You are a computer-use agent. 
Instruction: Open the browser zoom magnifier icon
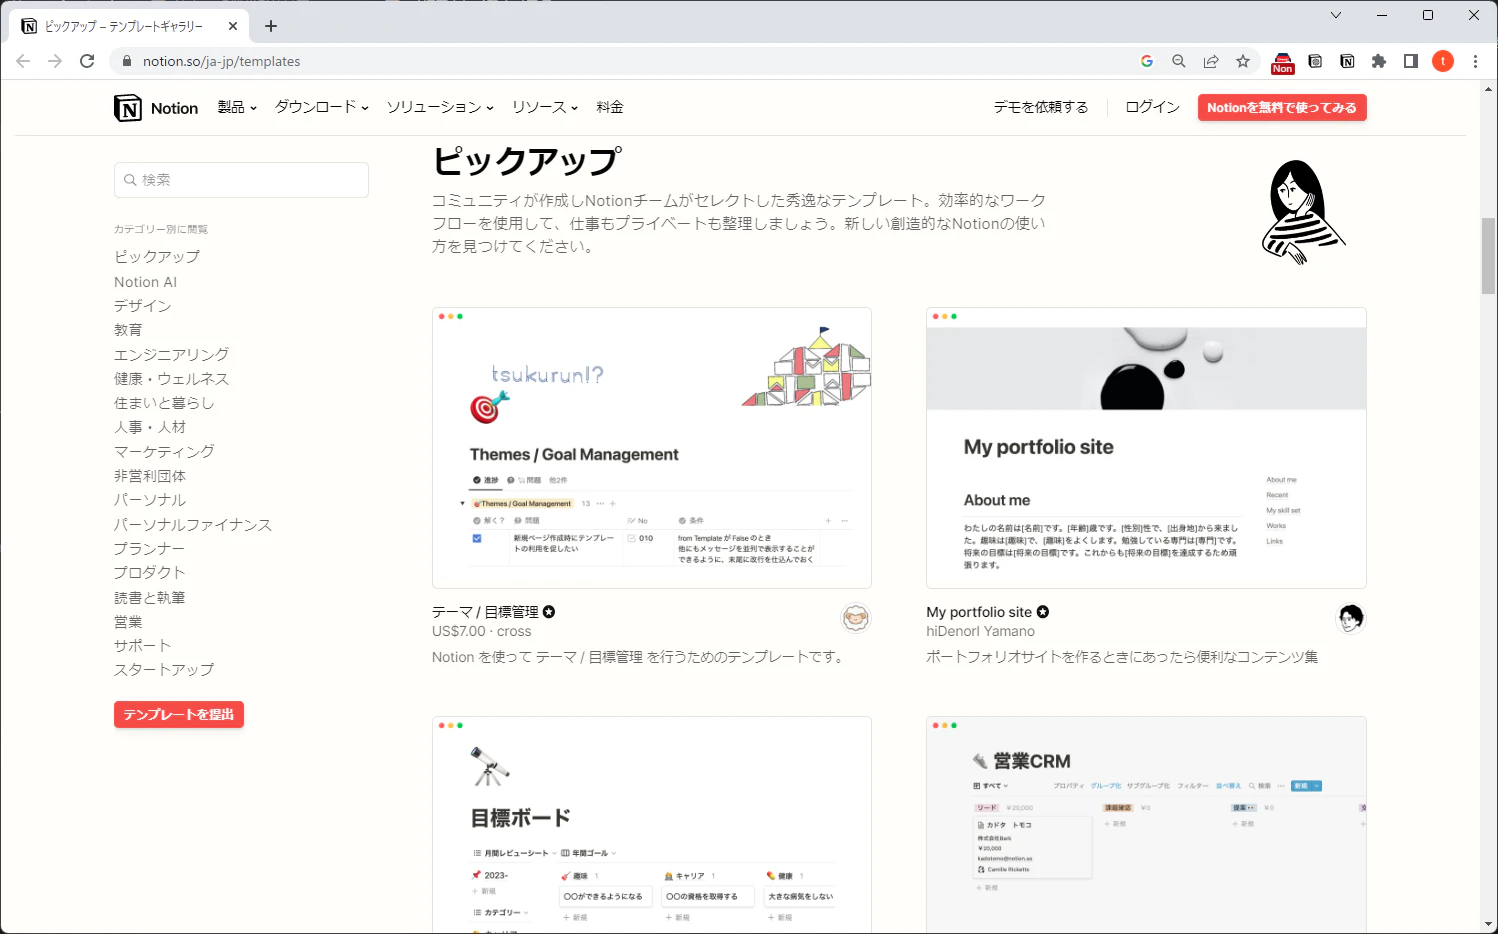tap(1179, 61)
